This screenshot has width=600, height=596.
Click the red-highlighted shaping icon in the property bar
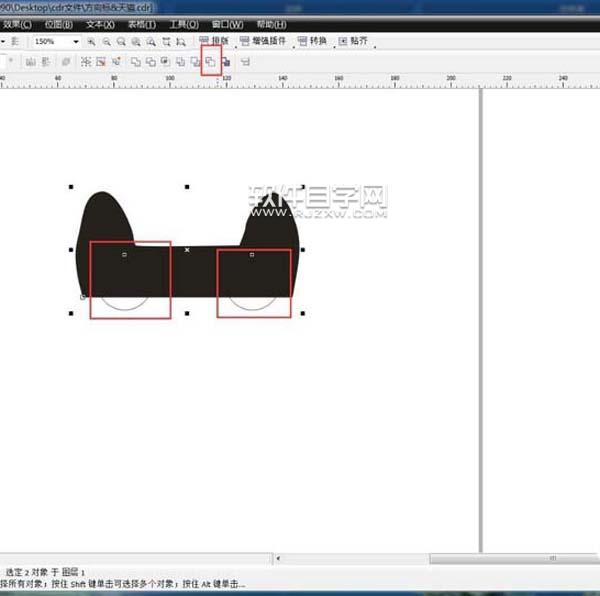click(x=211, y=61)
